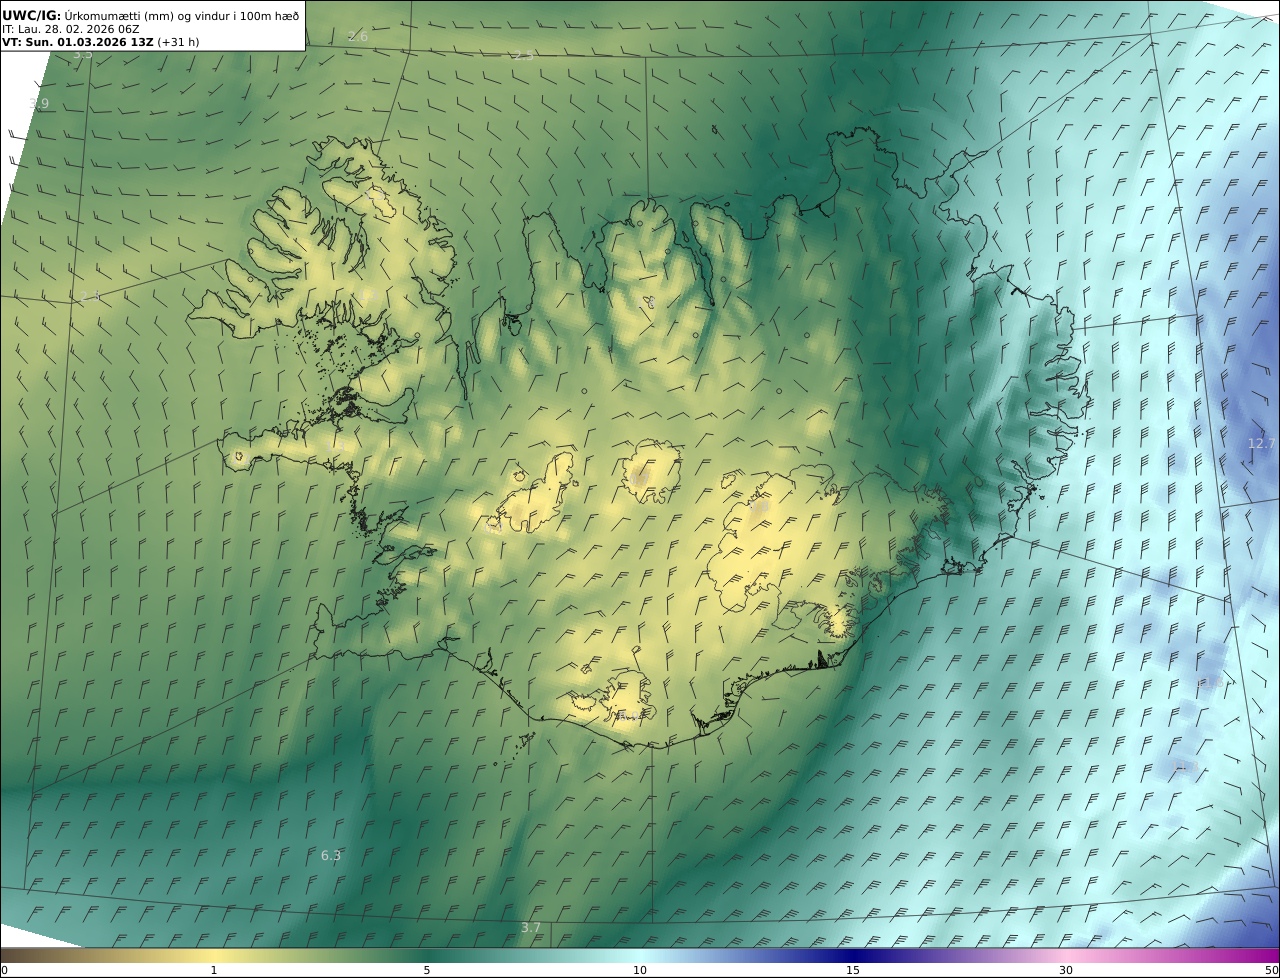Click the "50" tick on the color scale
Viewport: 1280px width, 978px height.
tap(1271, 970)
